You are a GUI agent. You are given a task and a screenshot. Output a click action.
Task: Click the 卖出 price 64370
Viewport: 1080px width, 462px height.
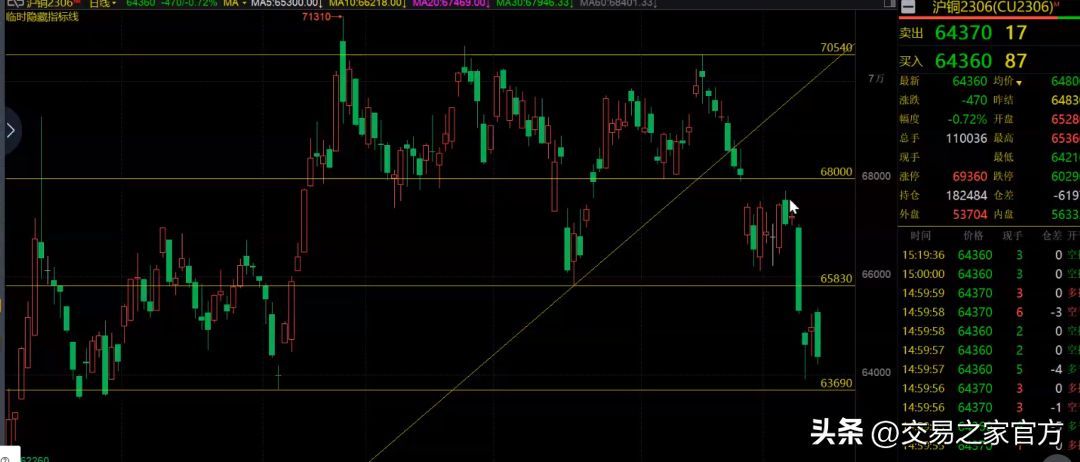click(x=963, y=33)
